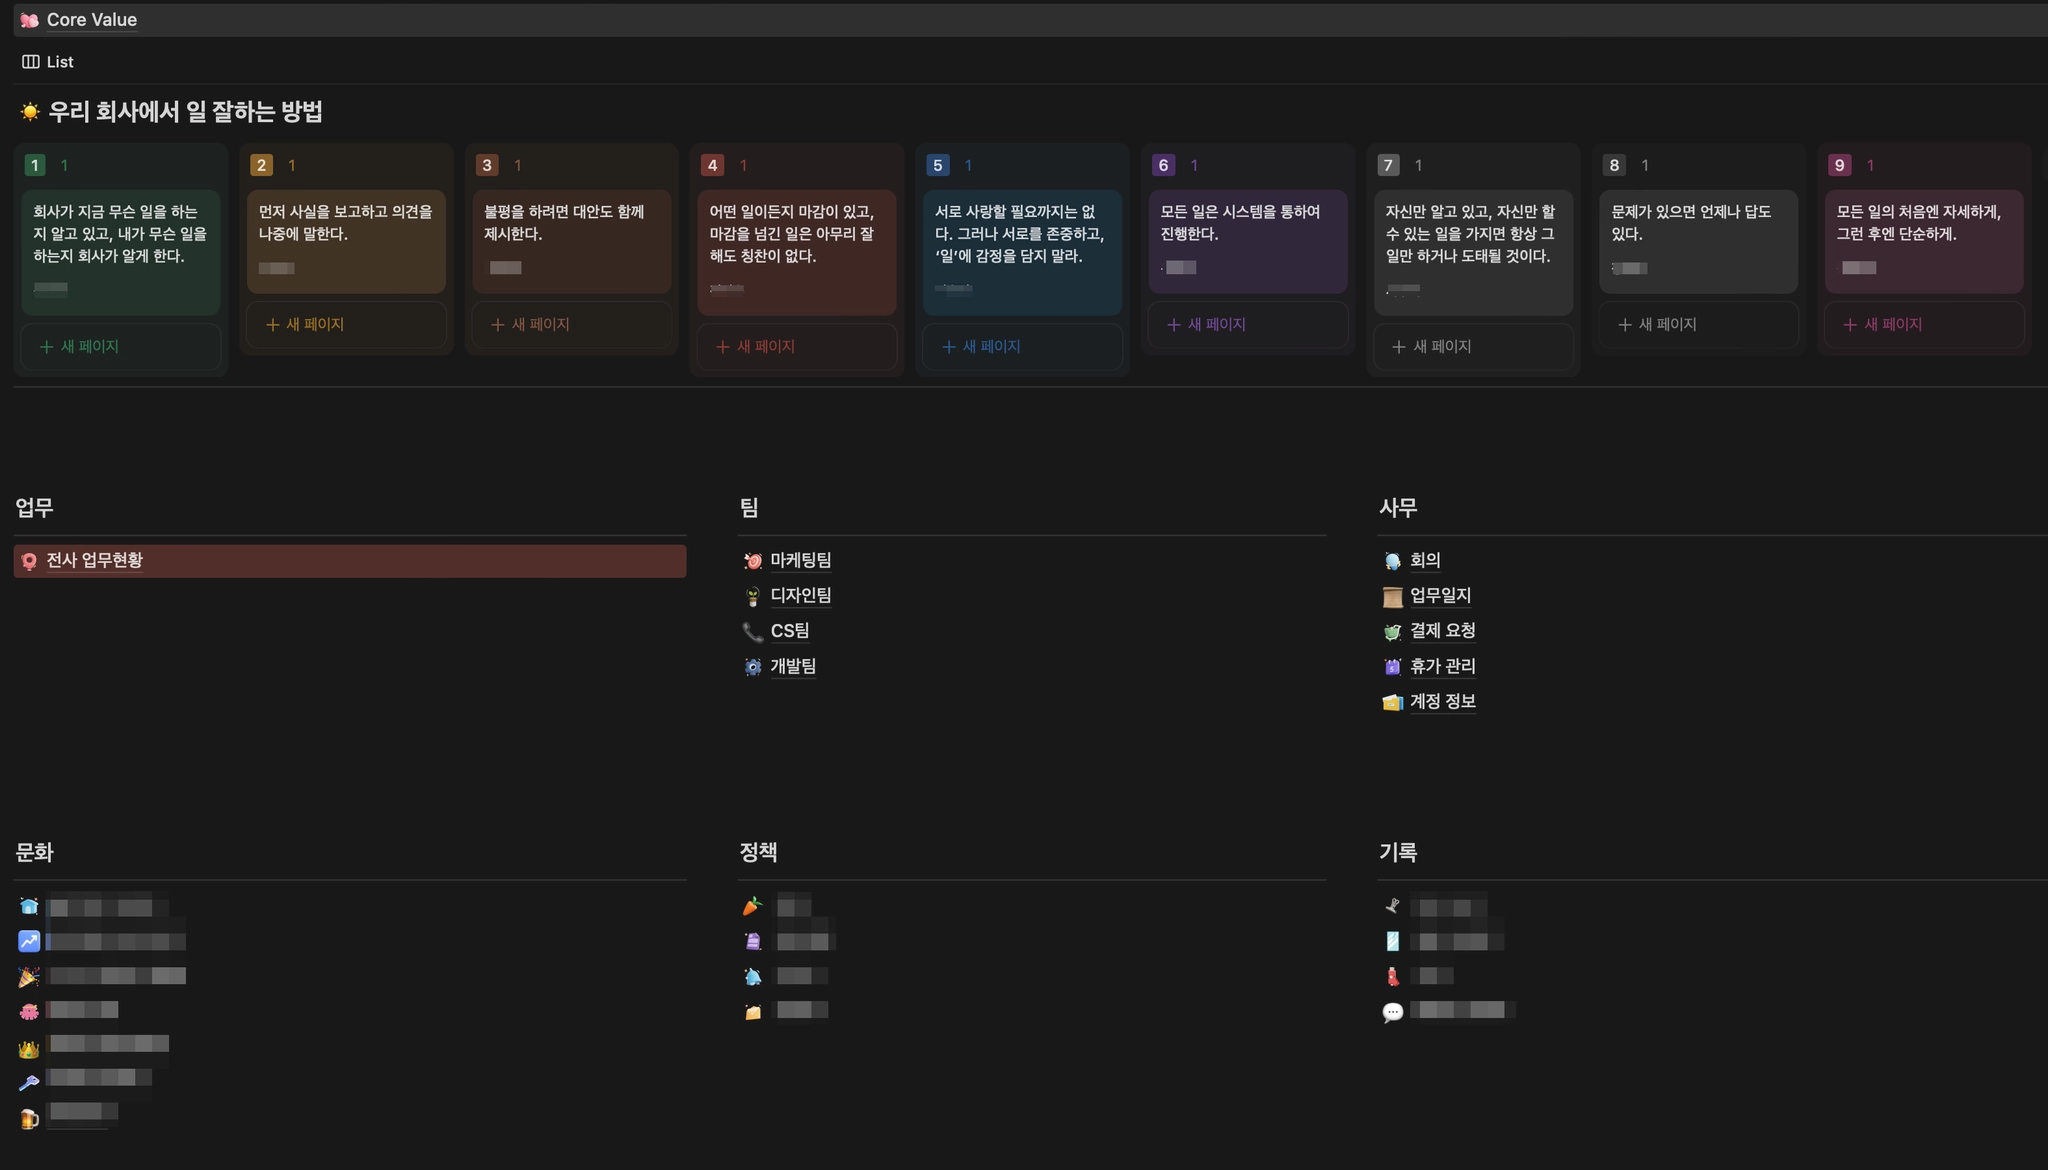This screenshot has height=1170, width=2048.
Task: Click the List view board icon
Action: (x=31, y=62)
